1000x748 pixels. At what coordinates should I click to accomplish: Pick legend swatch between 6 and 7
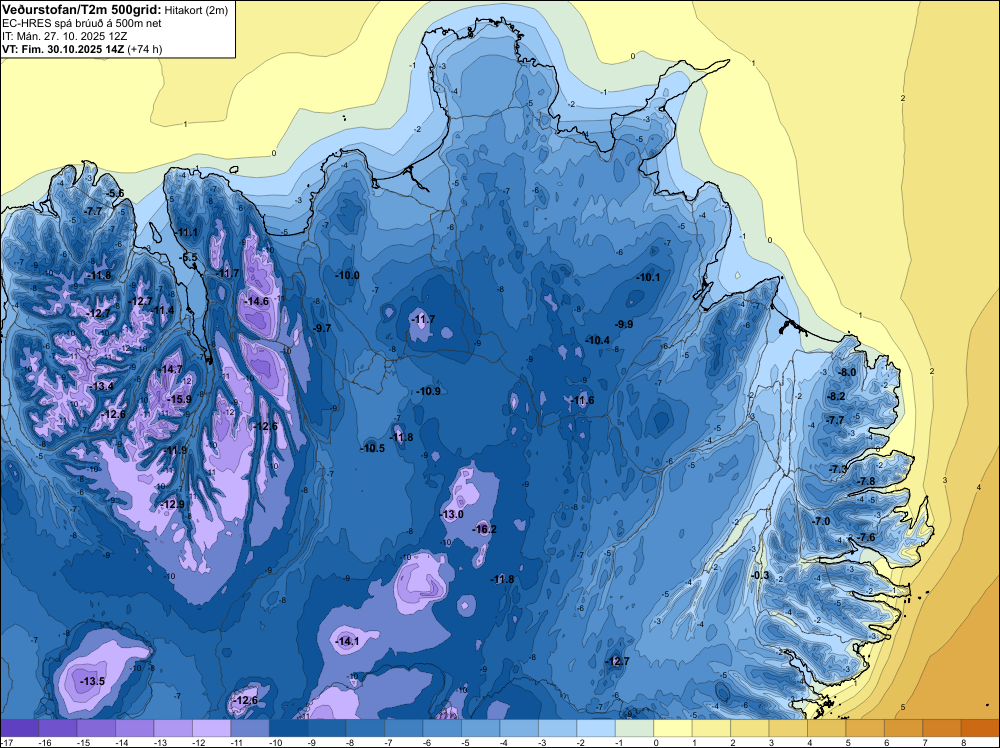[x=904, y=728]
